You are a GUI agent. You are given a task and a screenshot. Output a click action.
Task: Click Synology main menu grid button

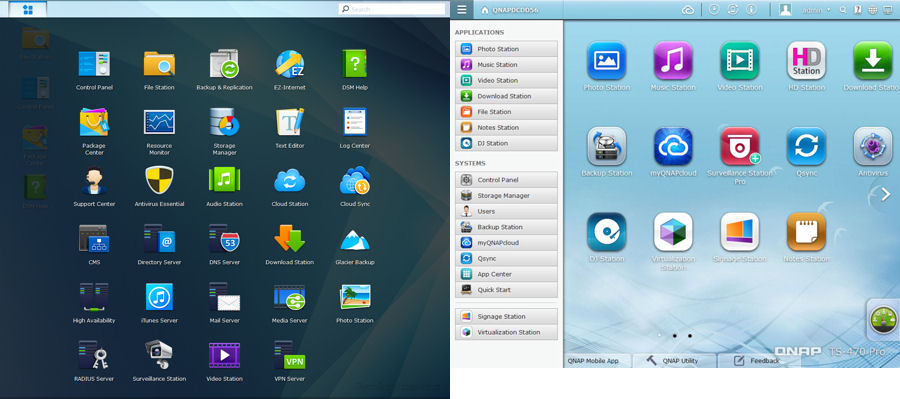pyautogui.click(x=27, y=9)
